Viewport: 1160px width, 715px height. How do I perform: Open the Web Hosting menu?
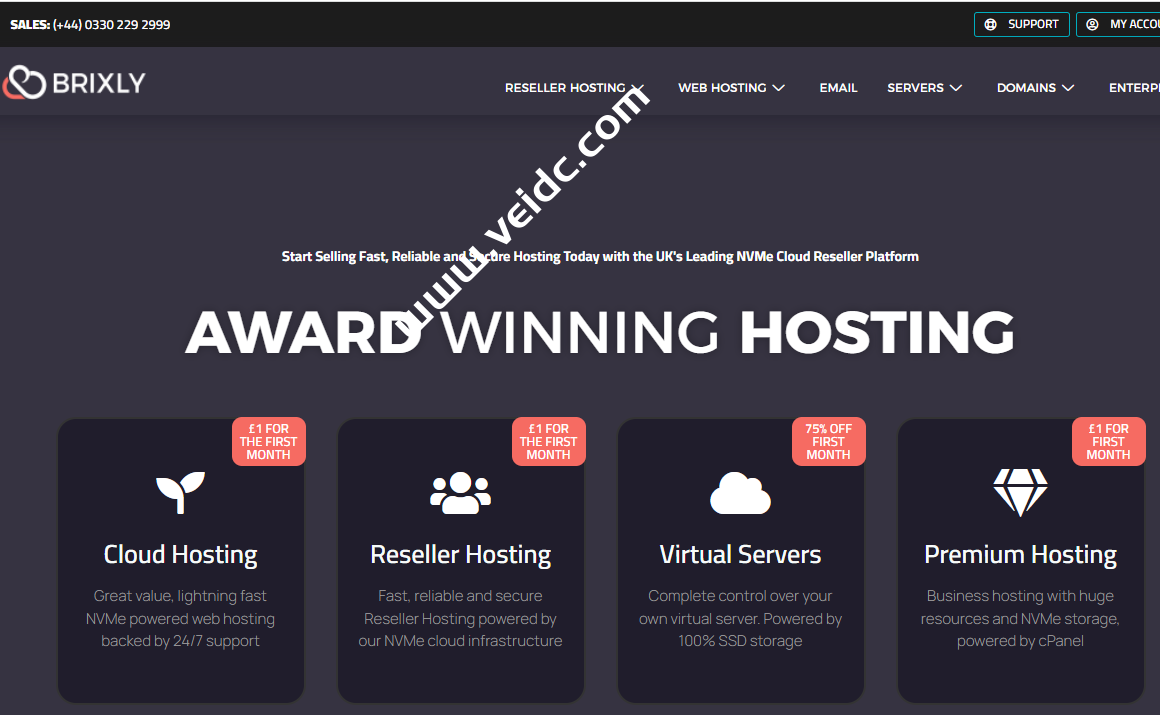732,88
